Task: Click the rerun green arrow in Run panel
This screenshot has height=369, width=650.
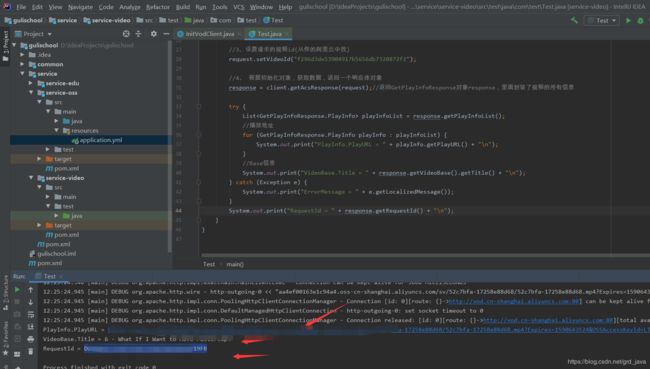Action: 17,290
